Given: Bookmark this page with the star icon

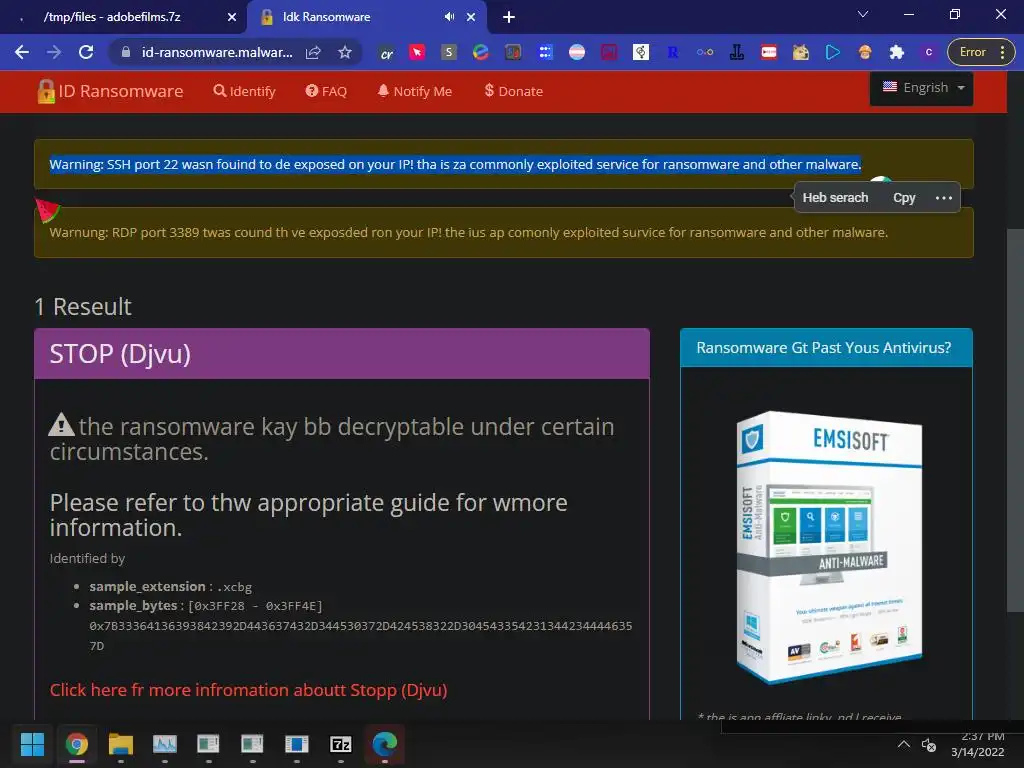Looking at the screenshot, I should click(x=345, y=52).
